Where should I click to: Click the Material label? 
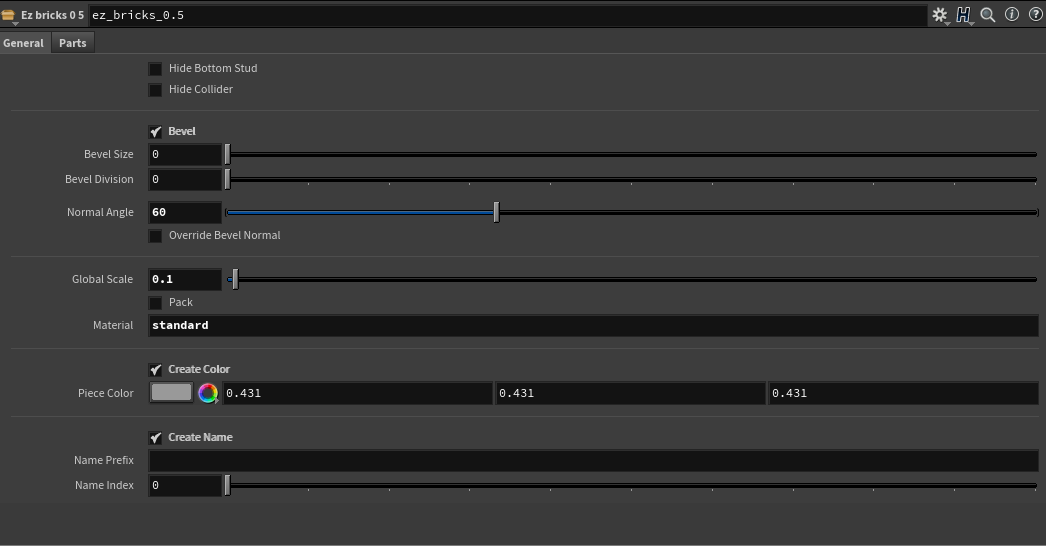(113, 325)
